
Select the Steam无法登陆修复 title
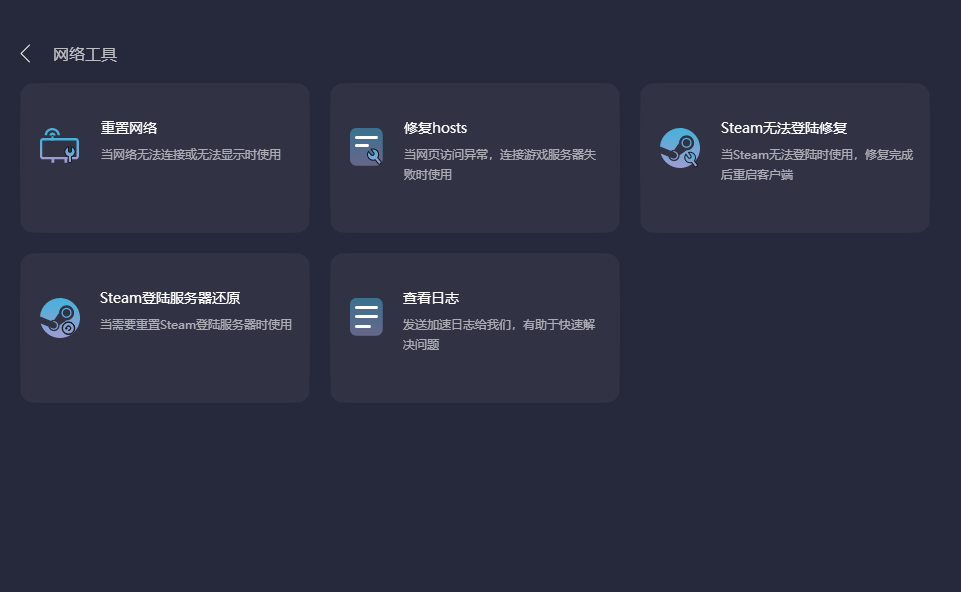(784, 127)
